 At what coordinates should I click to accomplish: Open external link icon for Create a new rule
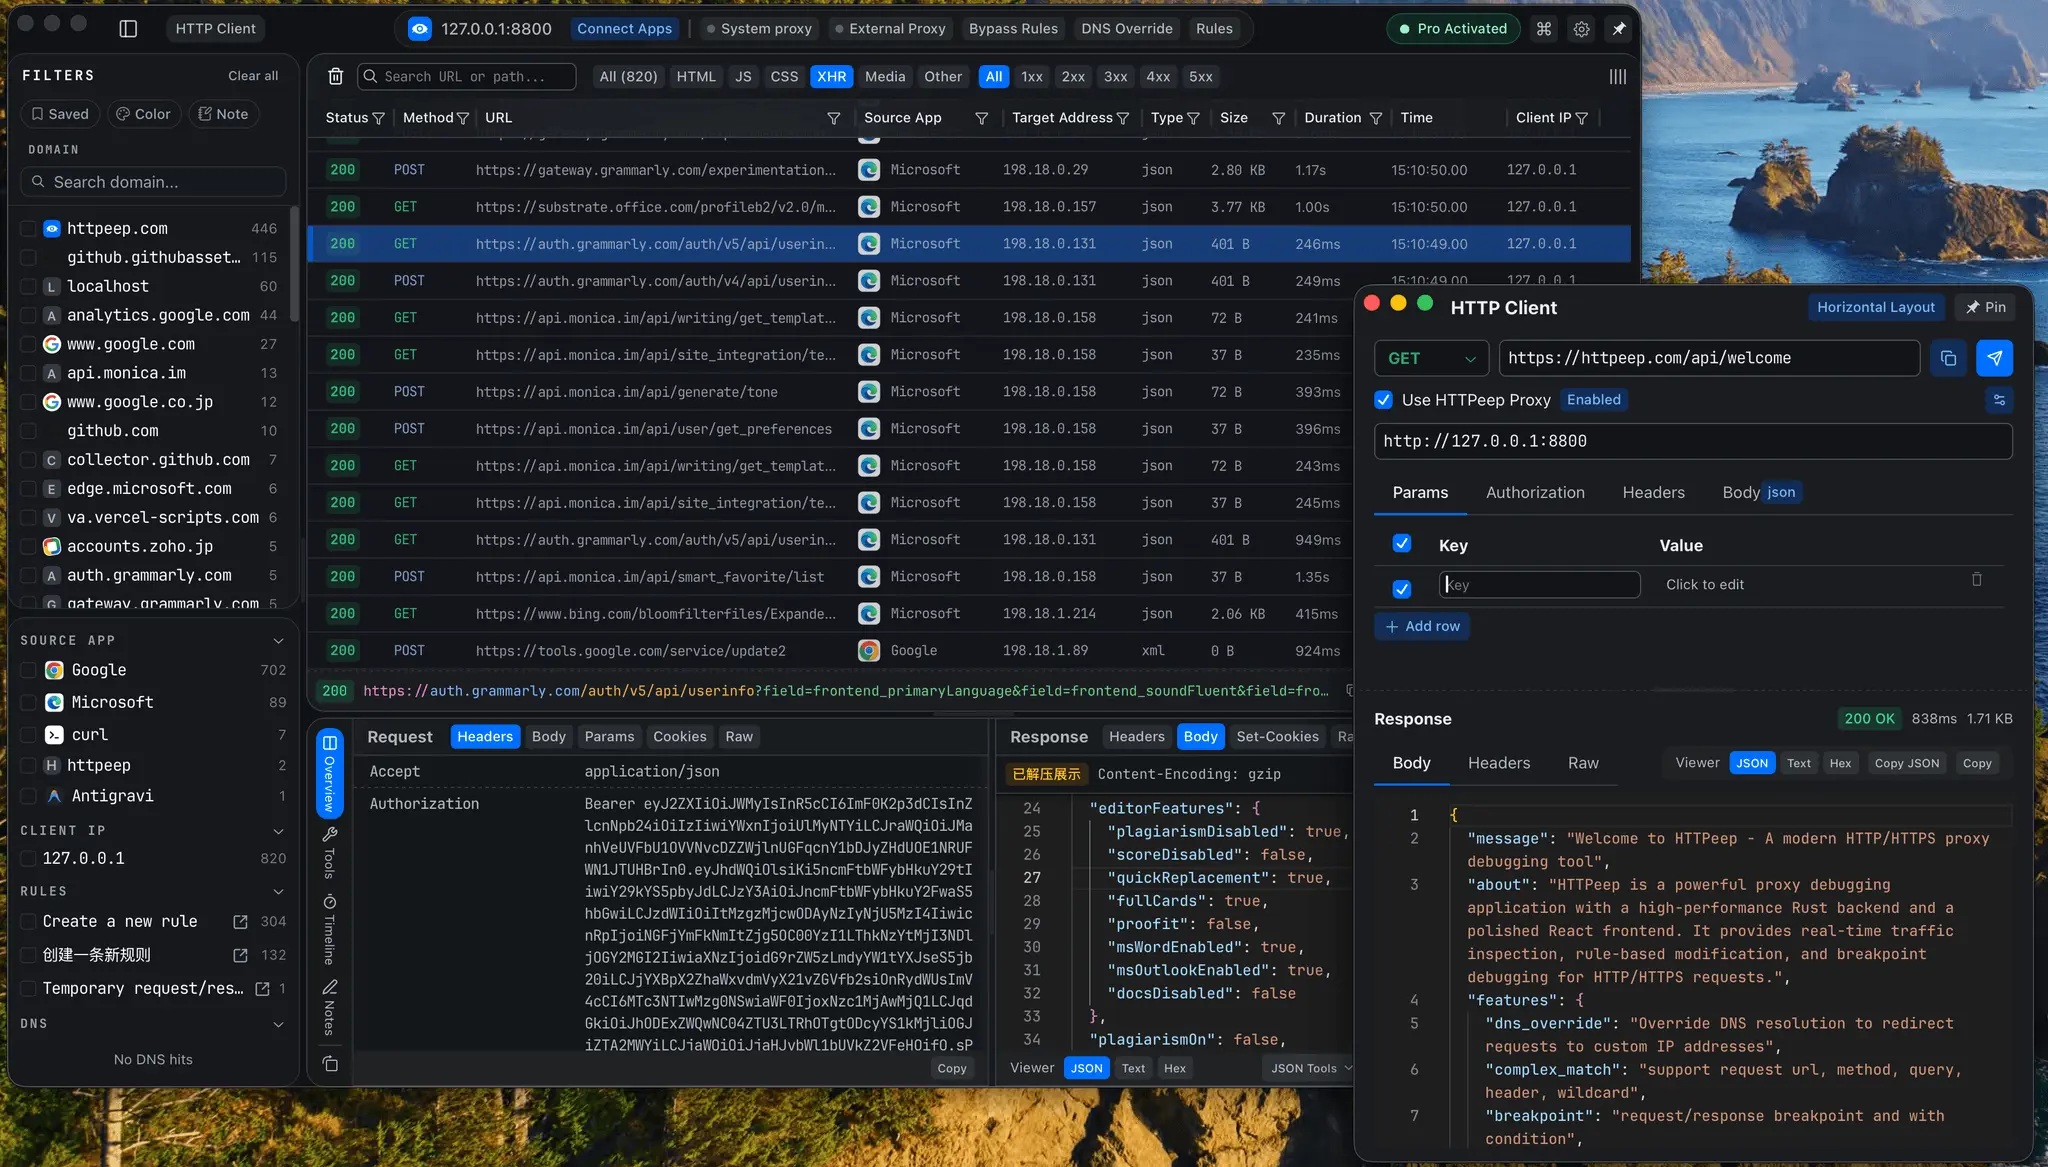coord(240,922)
